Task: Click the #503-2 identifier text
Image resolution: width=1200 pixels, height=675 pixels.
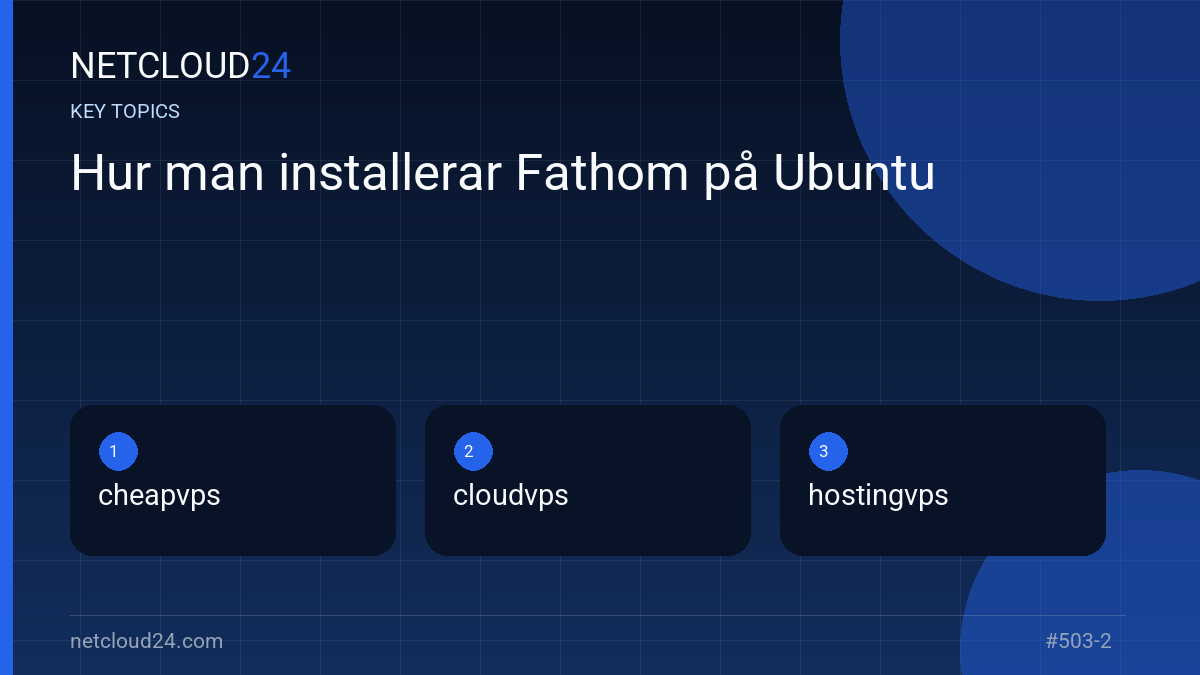Action: point(1078,641)
